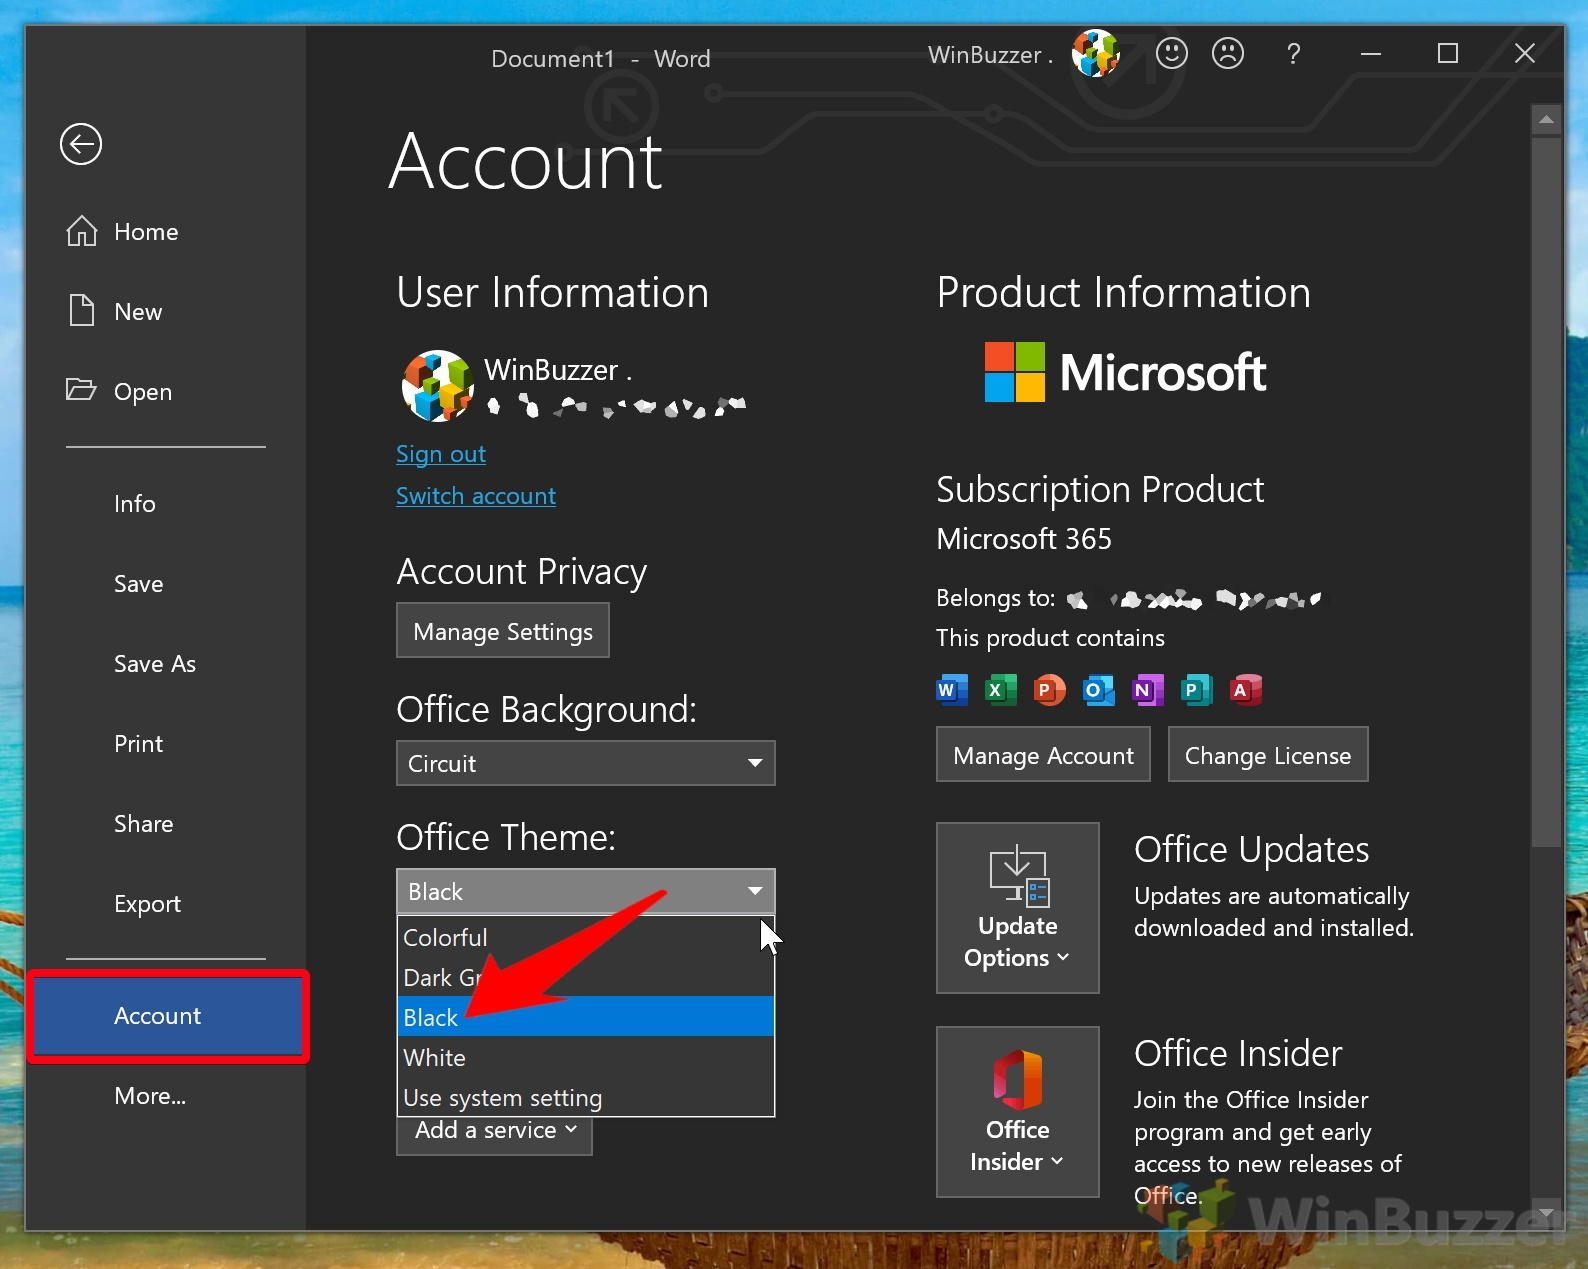Image resolution: width=1588 pixels, height=1269 pixels.
Task: Send a smile feedback
Action: tap(1172, 53)
